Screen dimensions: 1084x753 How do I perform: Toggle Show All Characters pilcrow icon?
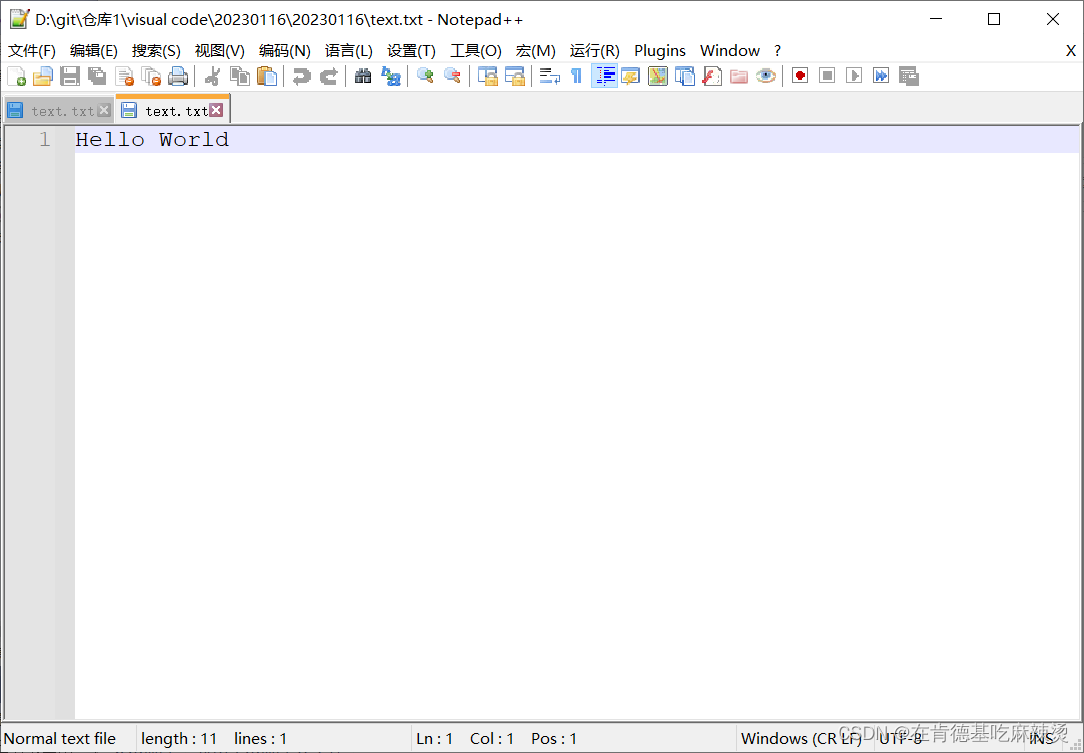(x=576, y=75)
